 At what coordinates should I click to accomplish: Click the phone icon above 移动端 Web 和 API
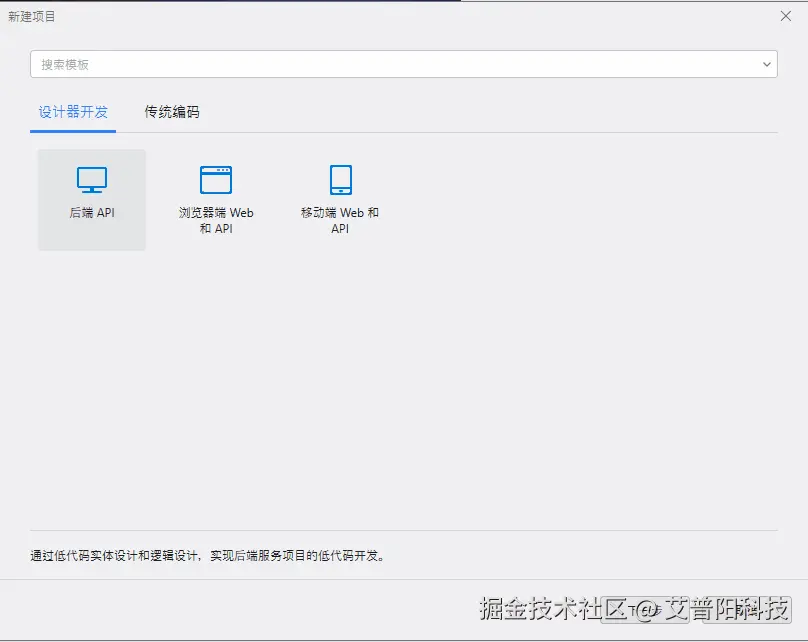(339, 178)
